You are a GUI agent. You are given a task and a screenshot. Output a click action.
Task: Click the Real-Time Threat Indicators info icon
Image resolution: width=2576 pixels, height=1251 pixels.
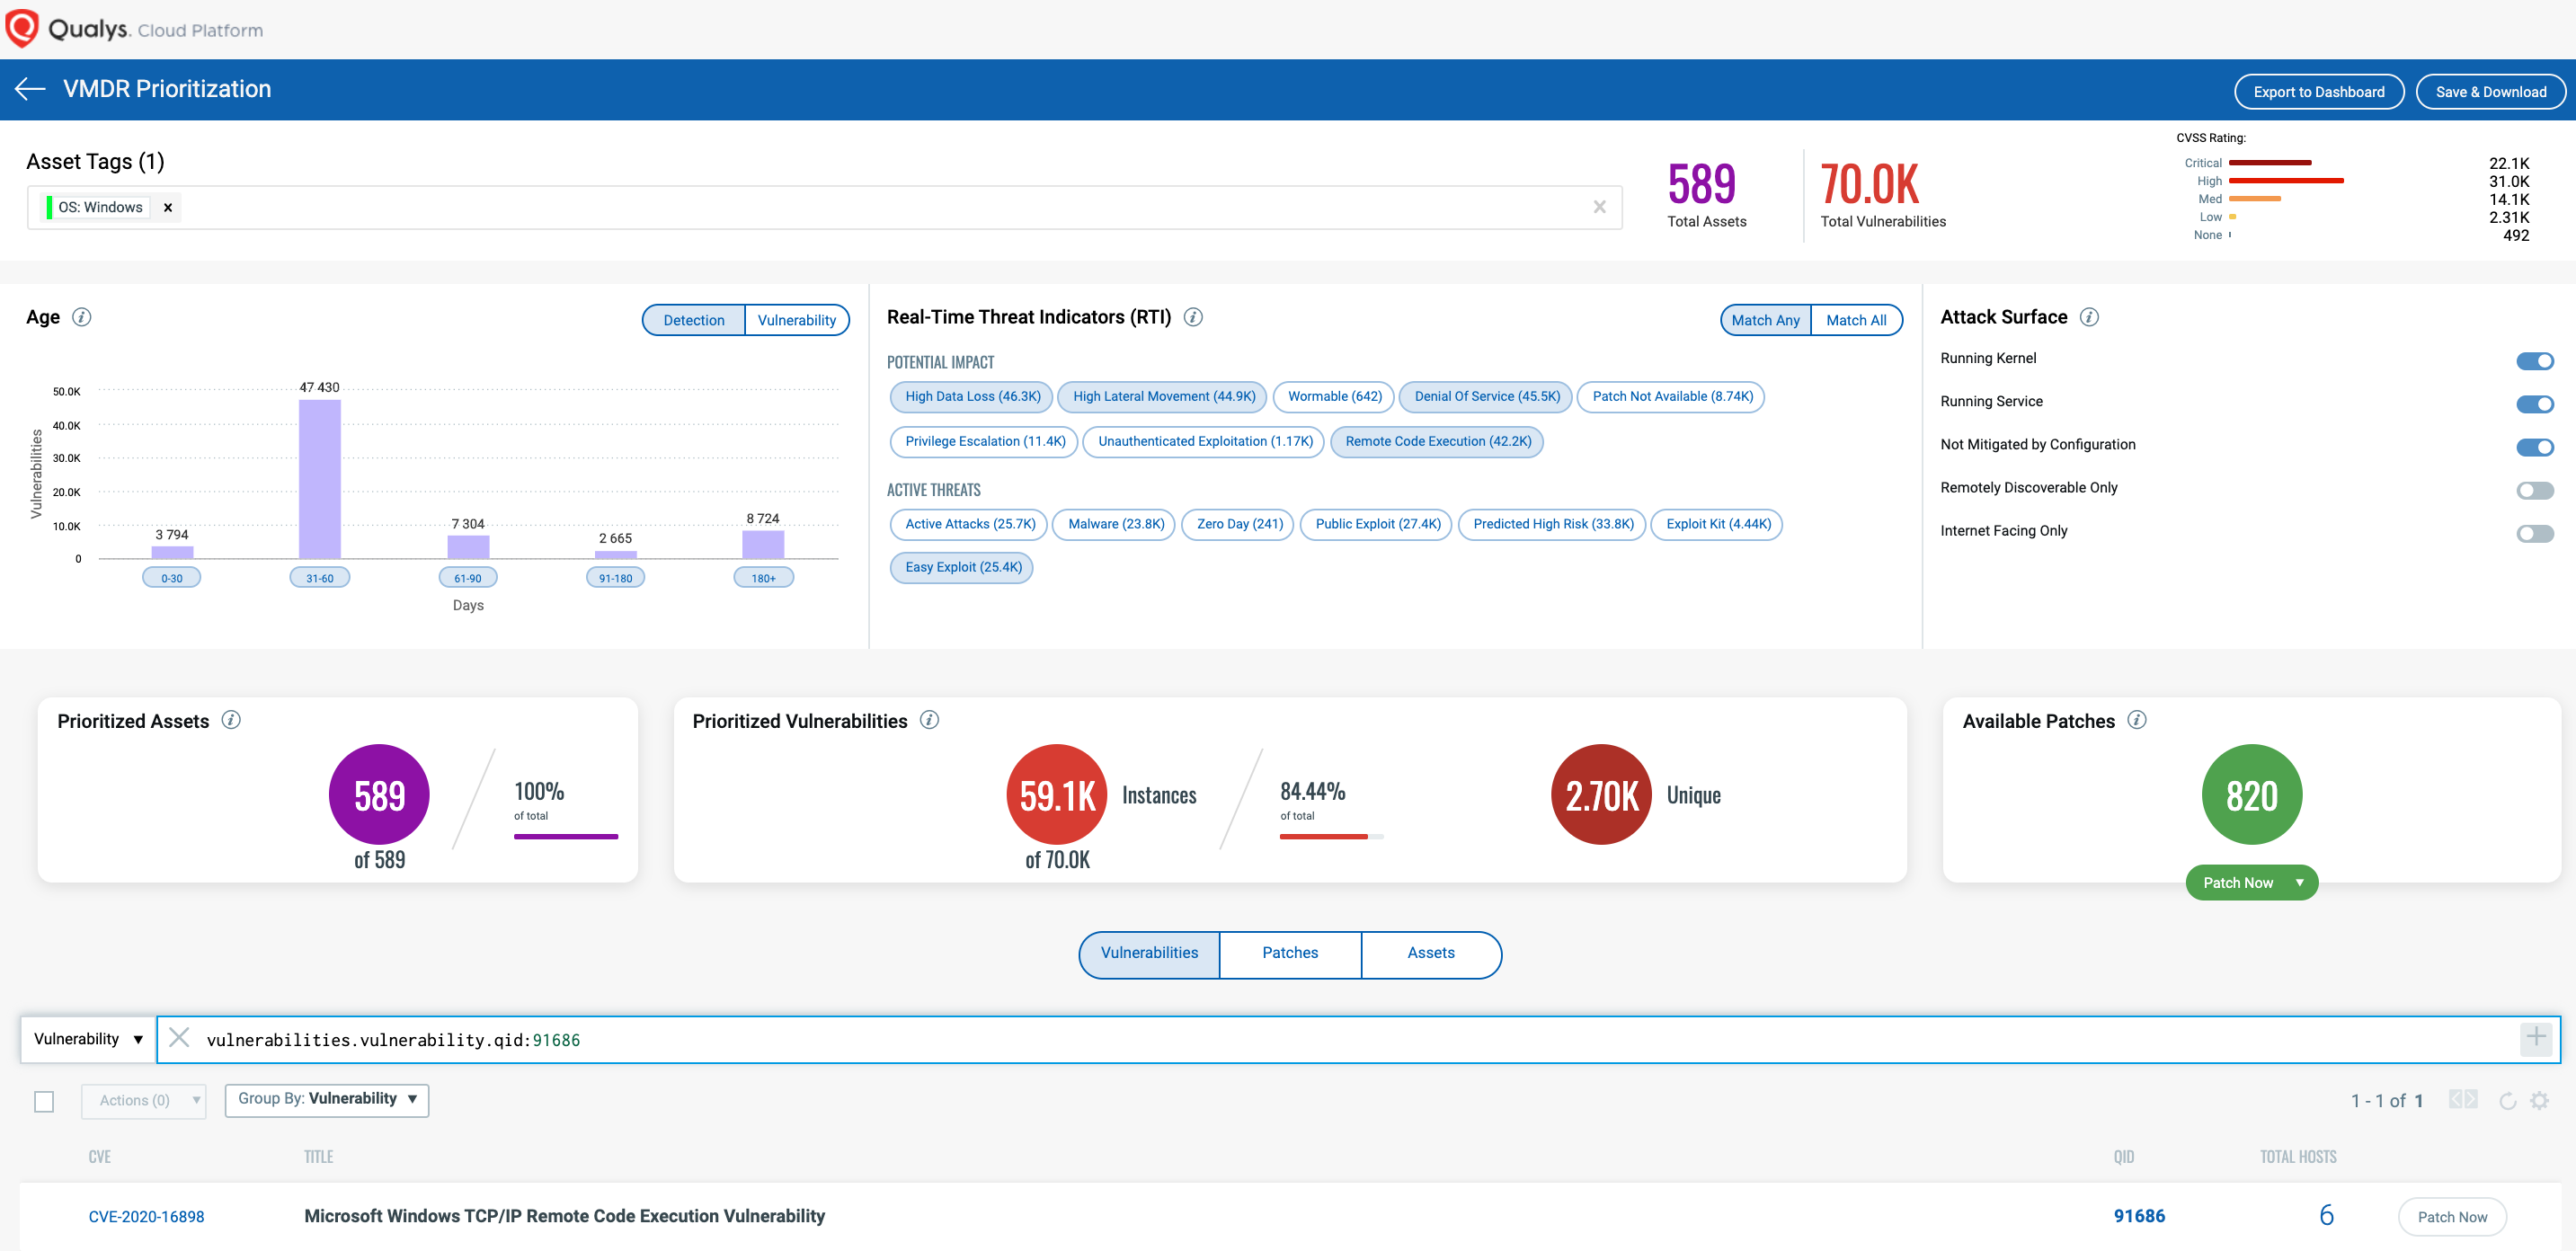point(1192,317)
